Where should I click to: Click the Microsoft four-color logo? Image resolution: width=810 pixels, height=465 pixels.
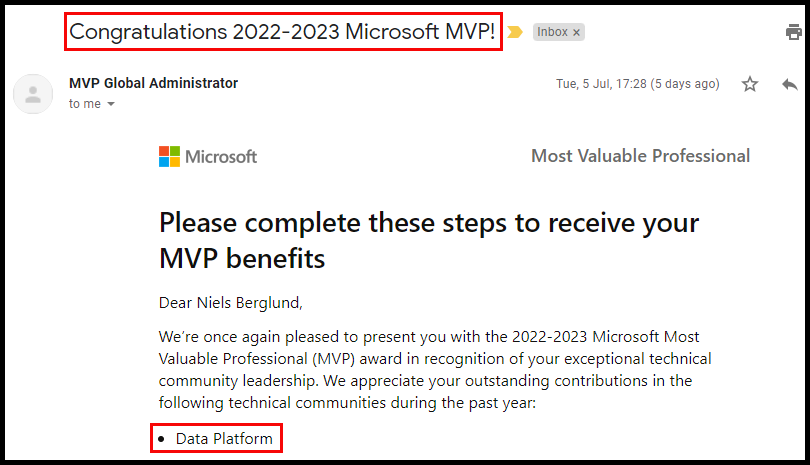[x=169, y=157]
